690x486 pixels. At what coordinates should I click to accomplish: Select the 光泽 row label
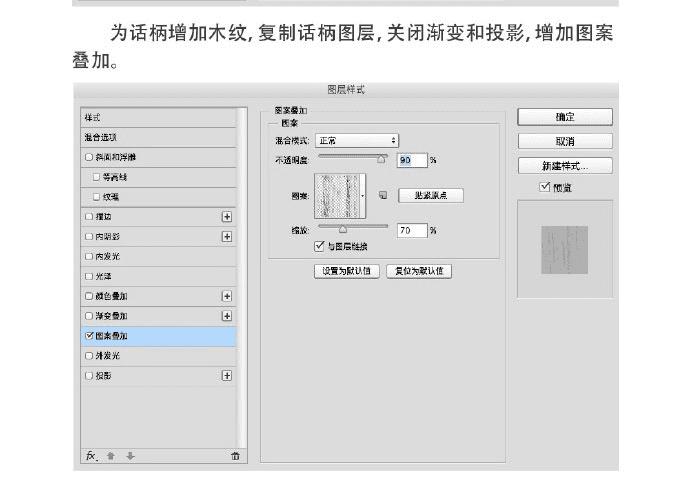(x=103, y=276)
